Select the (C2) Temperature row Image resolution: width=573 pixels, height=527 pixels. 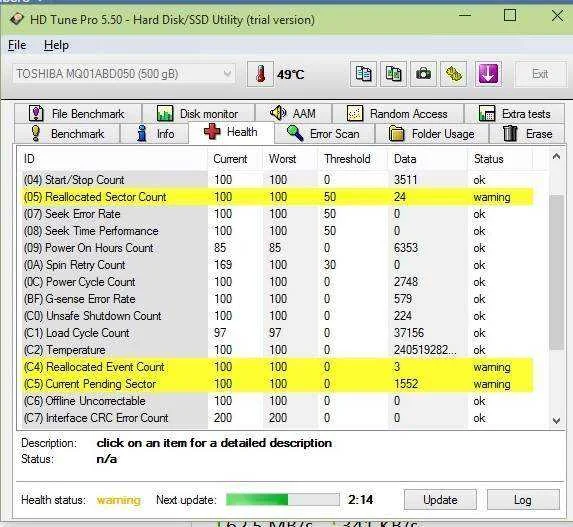coord(277,350)
